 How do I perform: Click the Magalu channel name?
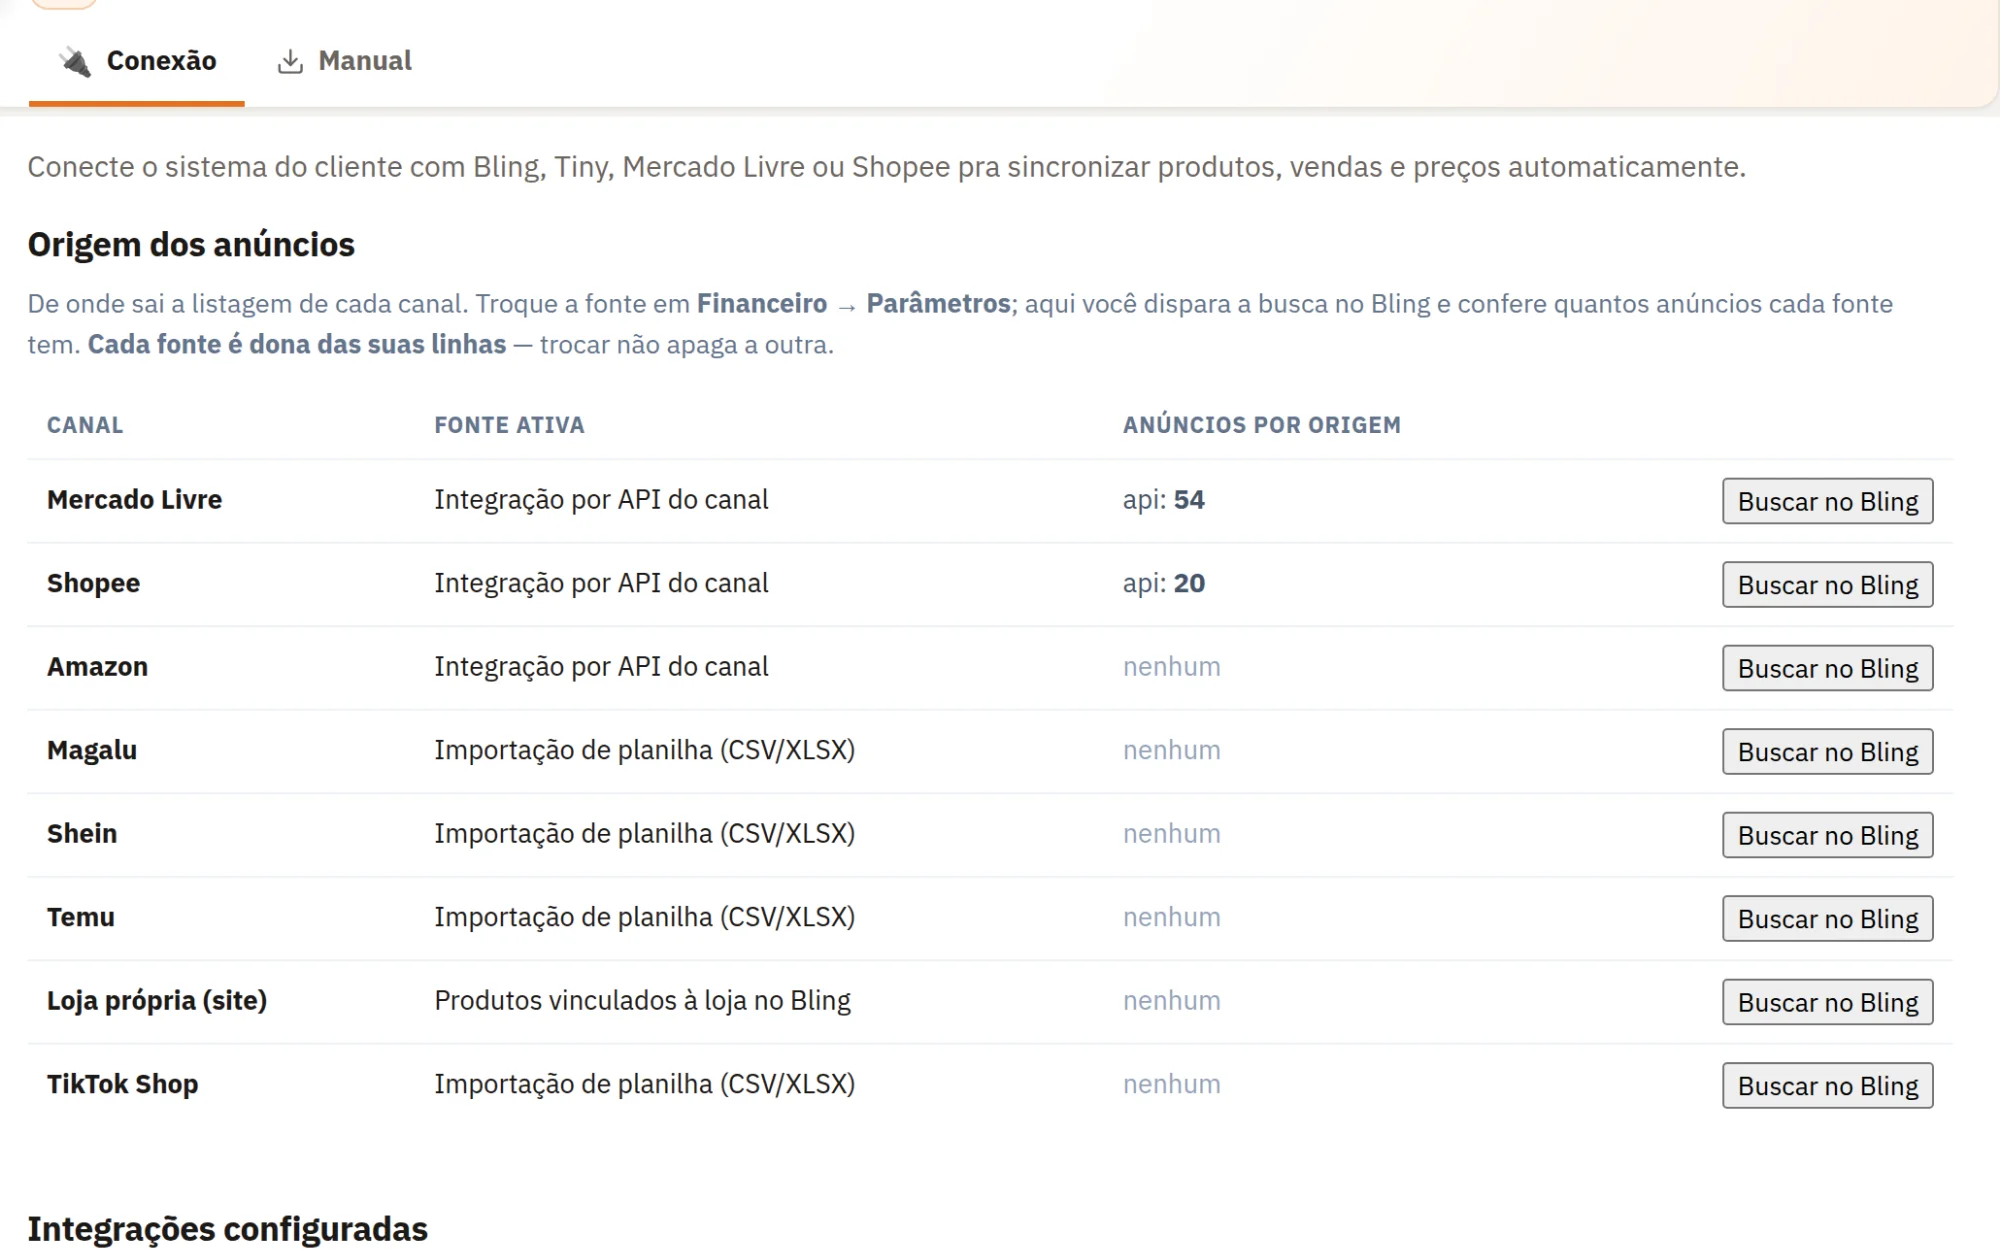point(92,750)
